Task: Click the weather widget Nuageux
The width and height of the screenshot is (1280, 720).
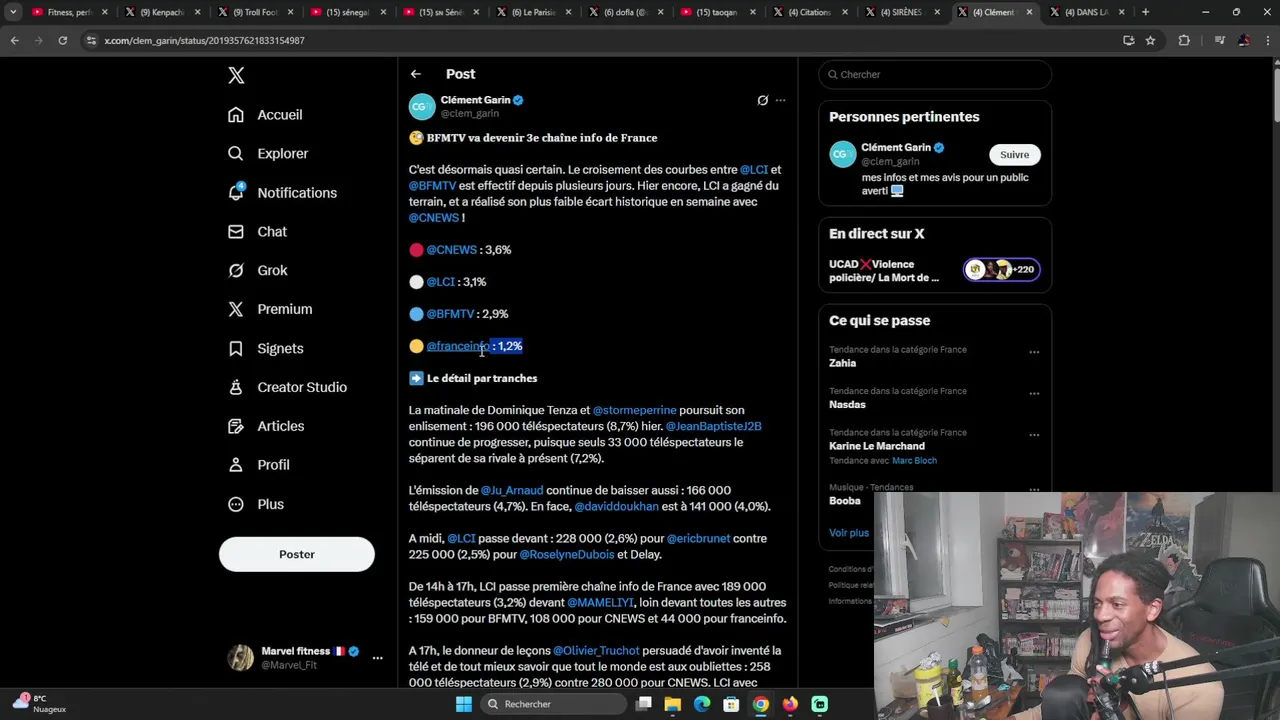Action: pyautogui.click(x=40, y=704)
